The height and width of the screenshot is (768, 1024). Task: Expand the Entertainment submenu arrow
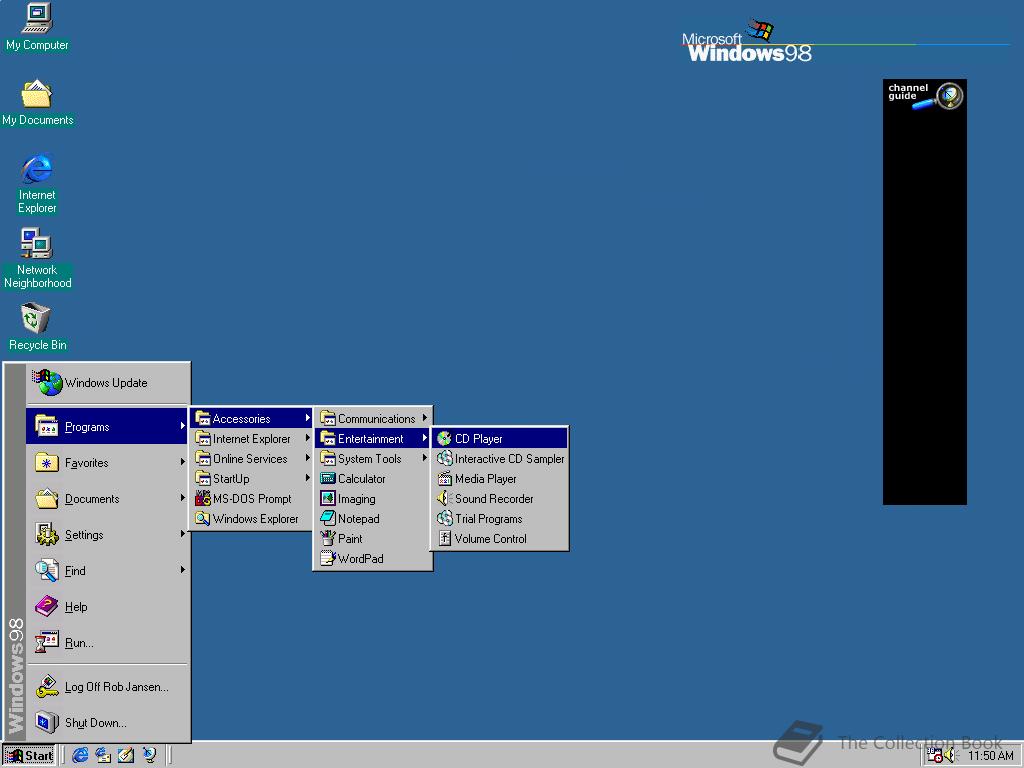424,438
